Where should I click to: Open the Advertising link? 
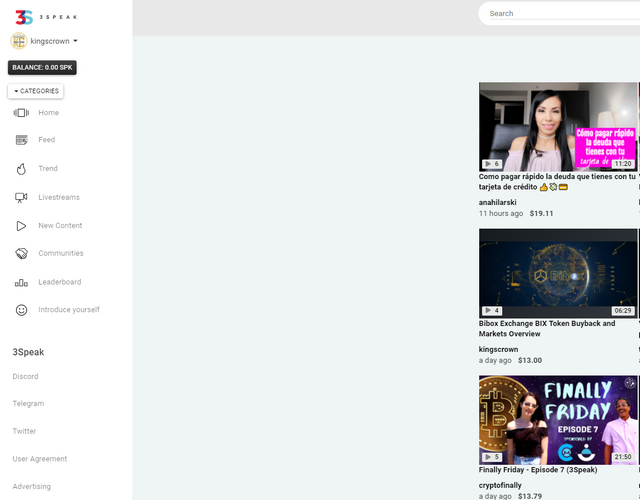pos(31,487)
